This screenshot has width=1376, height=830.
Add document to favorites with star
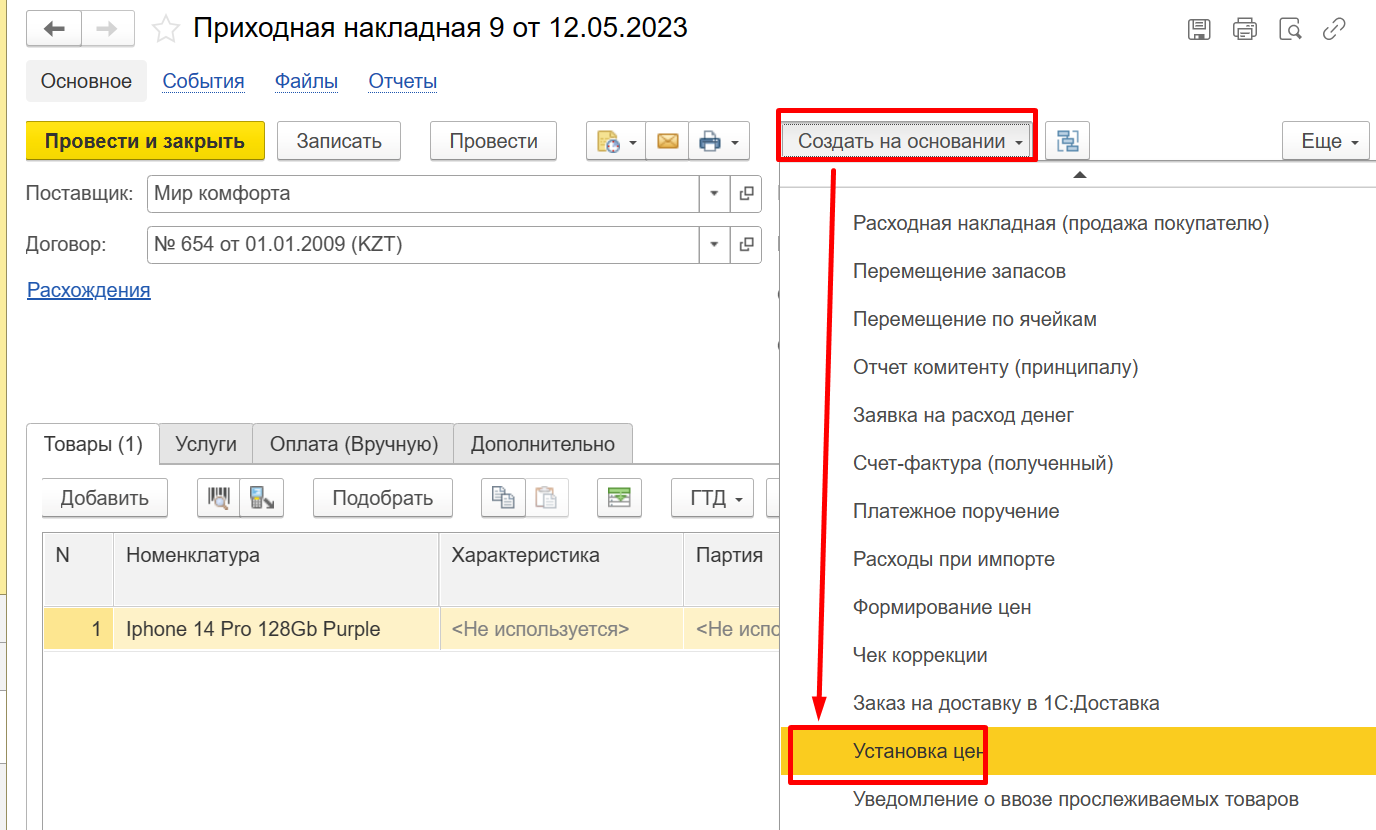(x=166, y=29)
